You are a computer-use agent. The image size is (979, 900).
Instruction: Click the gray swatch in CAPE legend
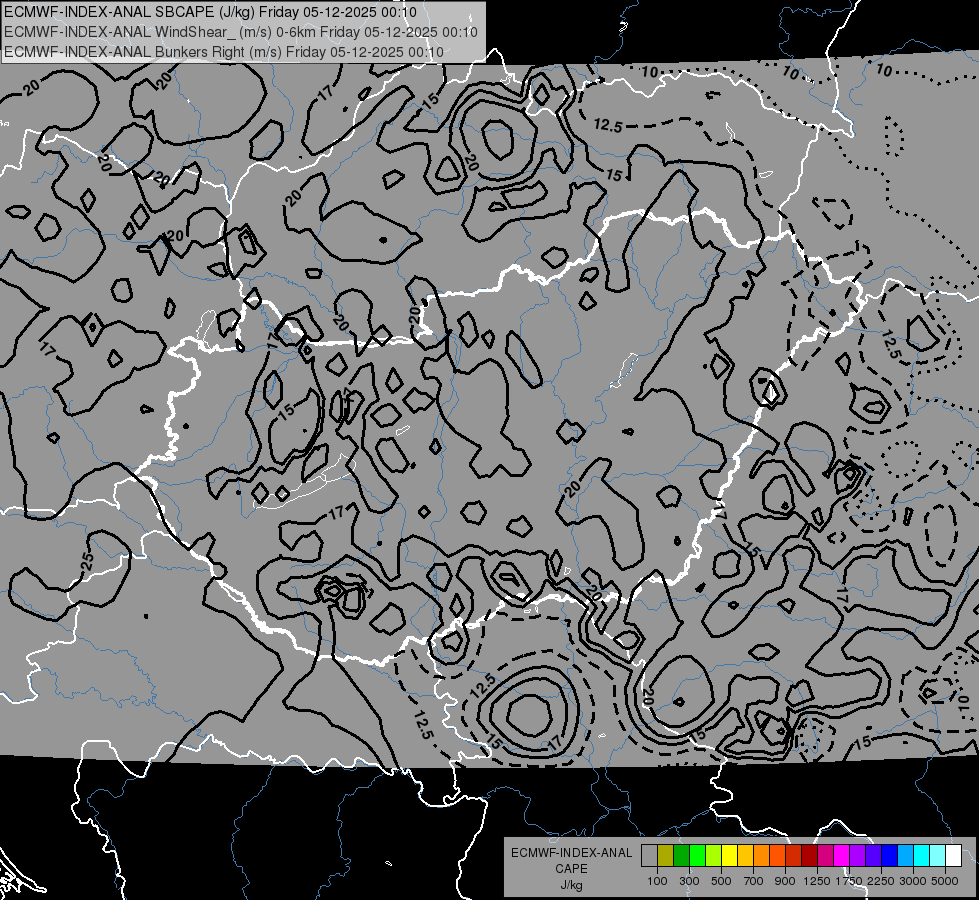[649, 855]
